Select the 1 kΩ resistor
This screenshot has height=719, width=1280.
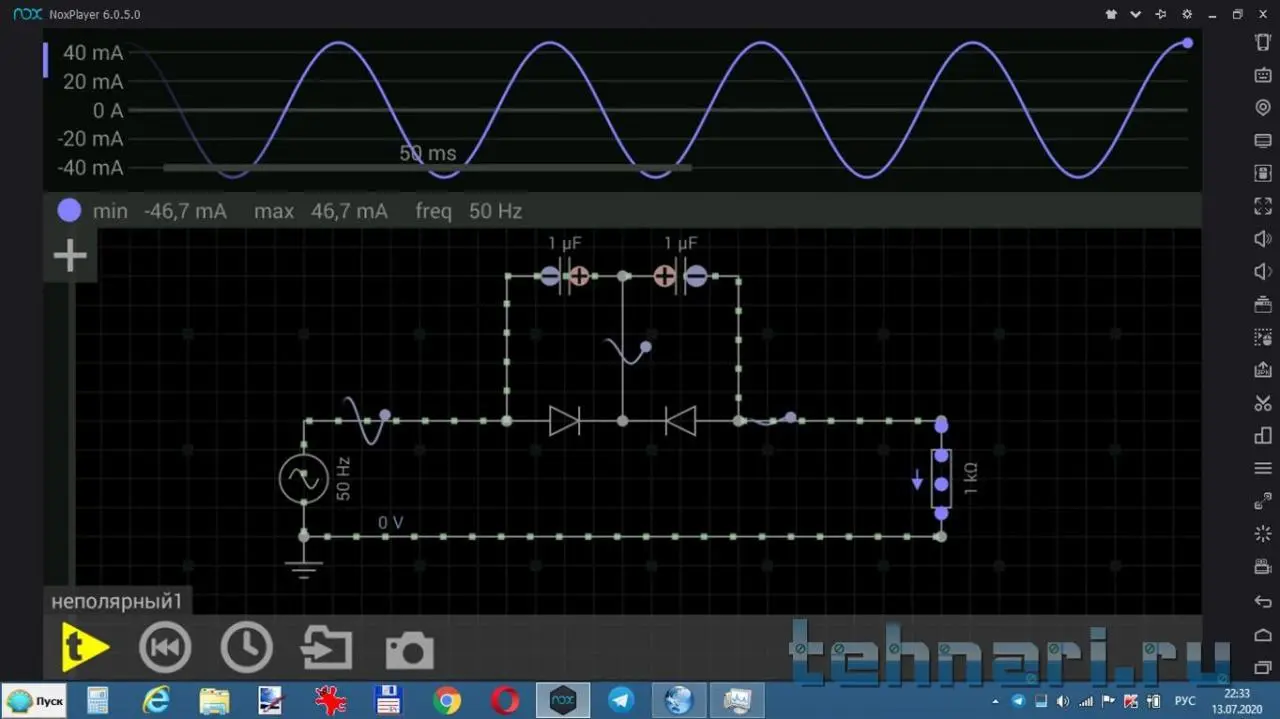(x=941, y=479)
